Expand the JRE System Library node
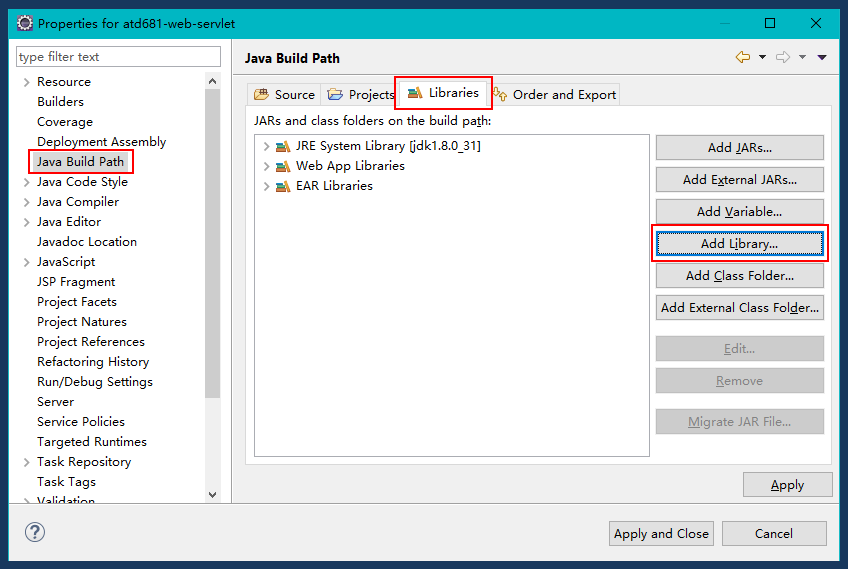Viewport: 848px width, 569px height. coord(266,146)
